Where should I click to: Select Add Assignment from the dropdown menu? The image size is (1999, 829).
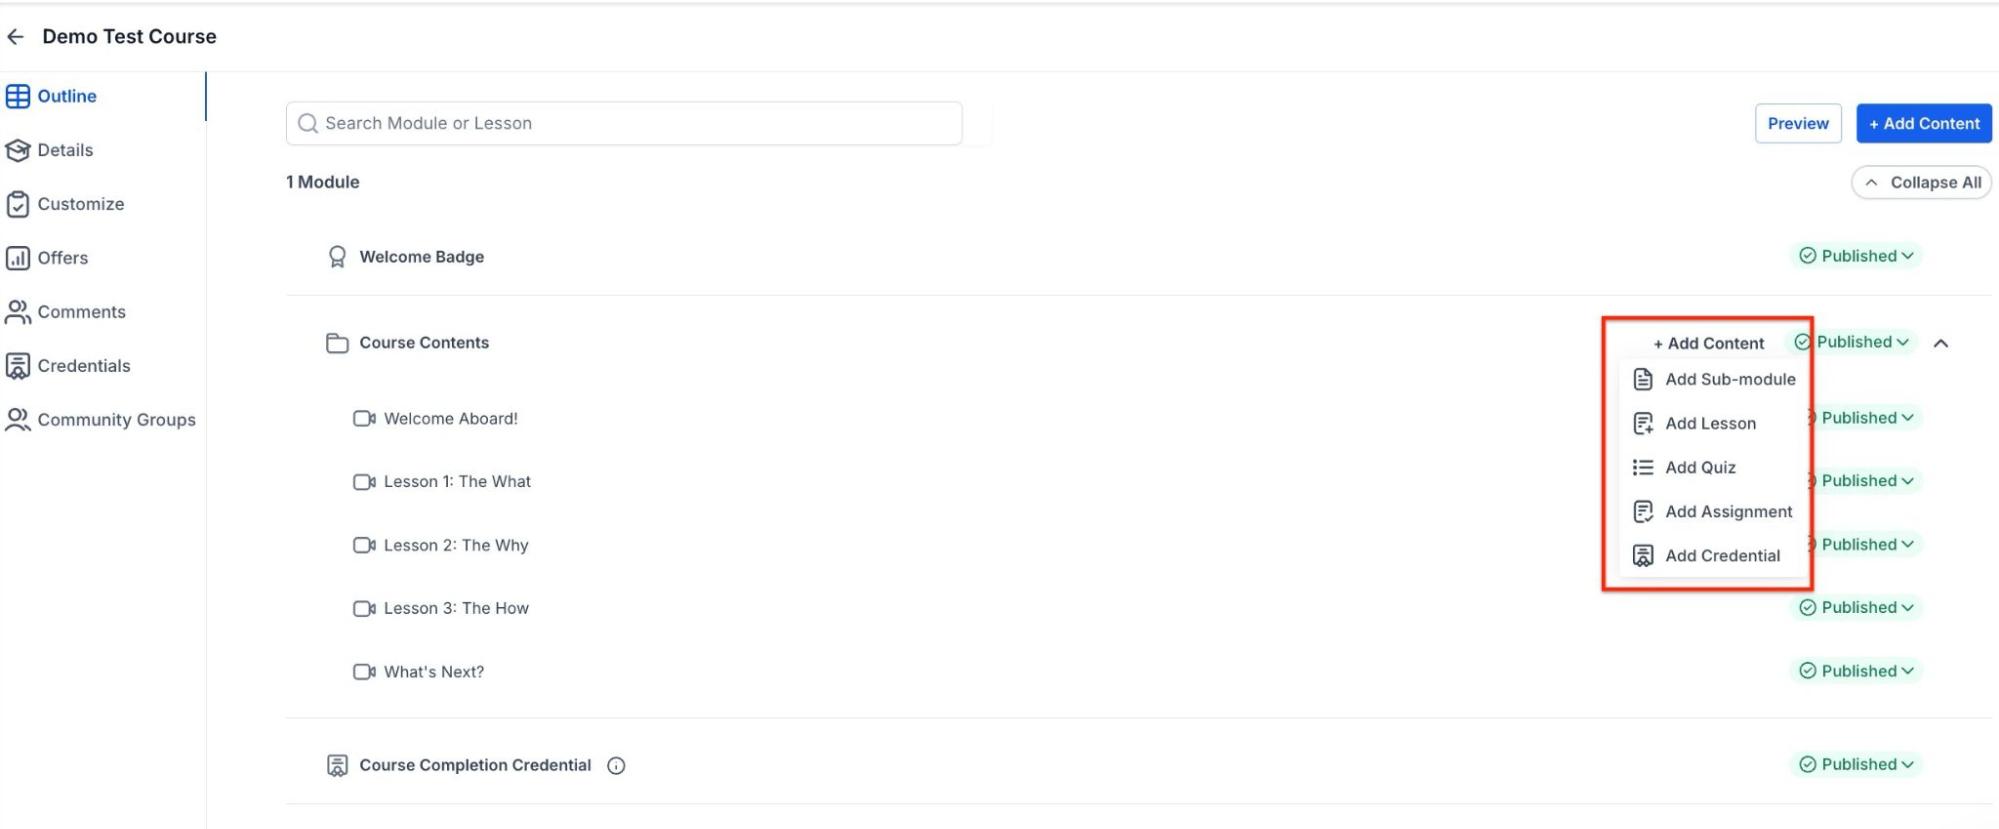point(1728,512)
